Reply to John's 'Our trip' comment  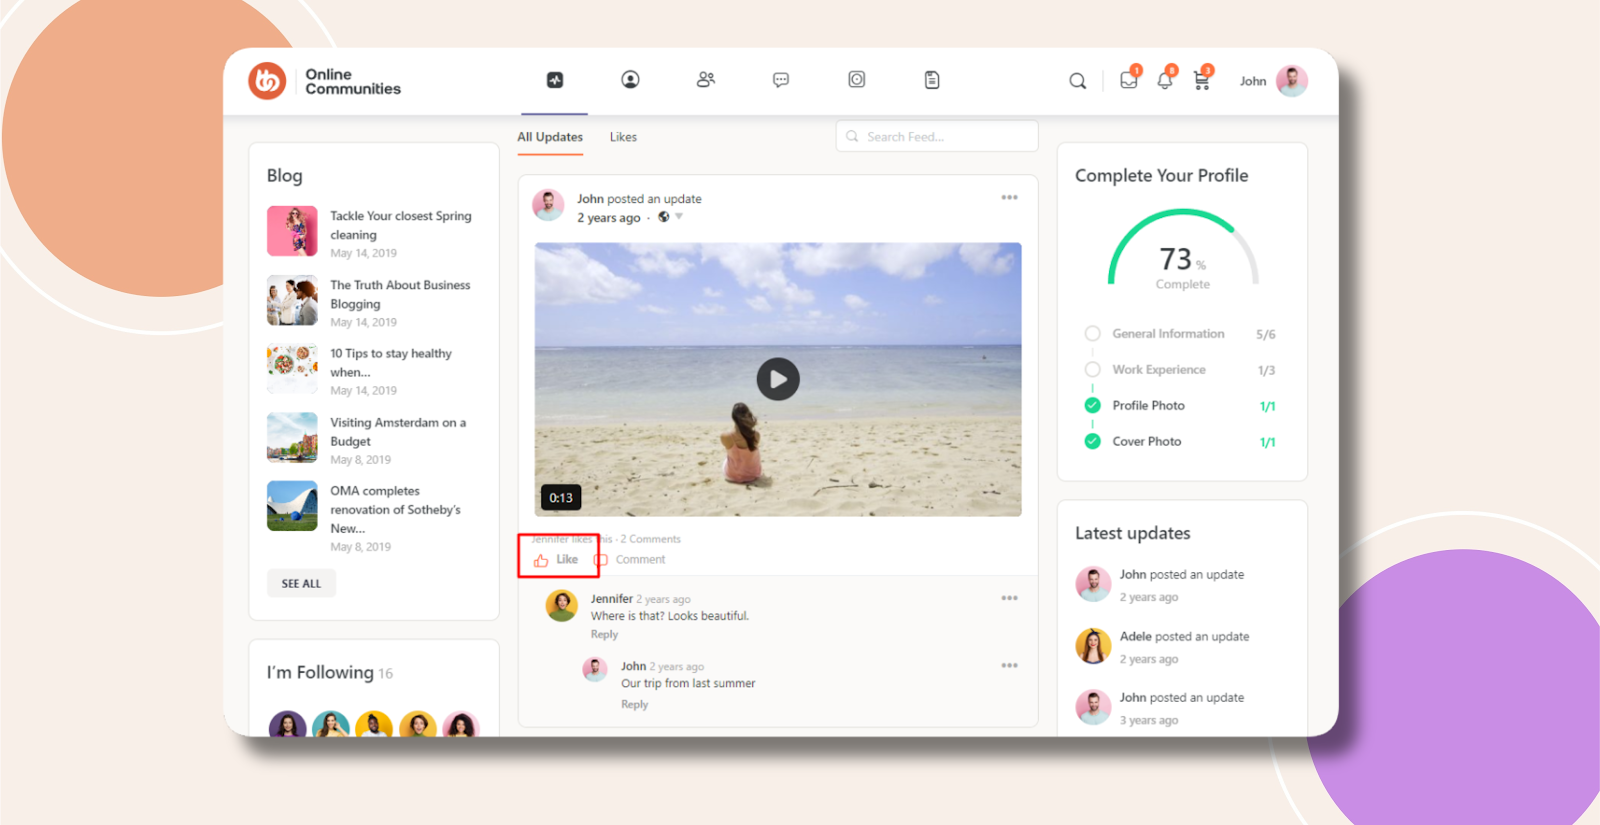[634, 704]
